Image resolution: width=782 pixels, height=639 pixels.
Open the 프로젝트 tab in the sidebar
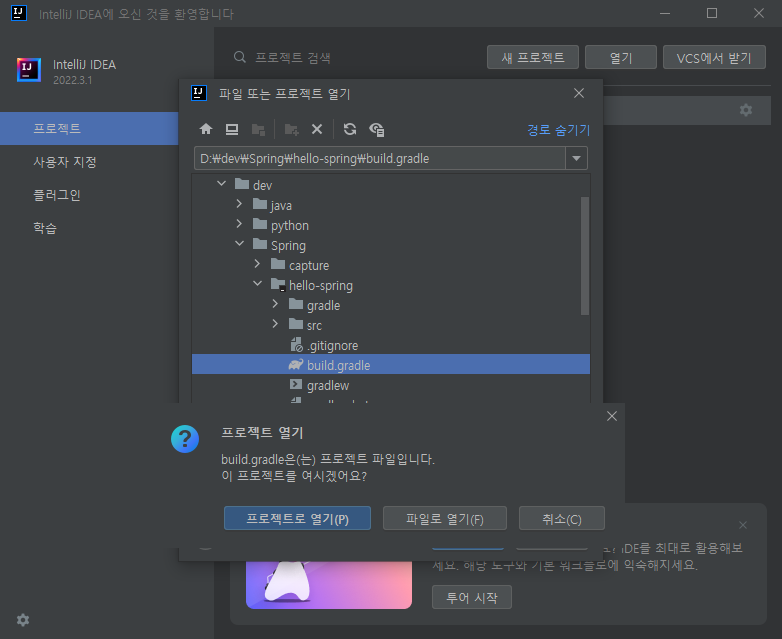pyautogui.click(x=89, y=129)
